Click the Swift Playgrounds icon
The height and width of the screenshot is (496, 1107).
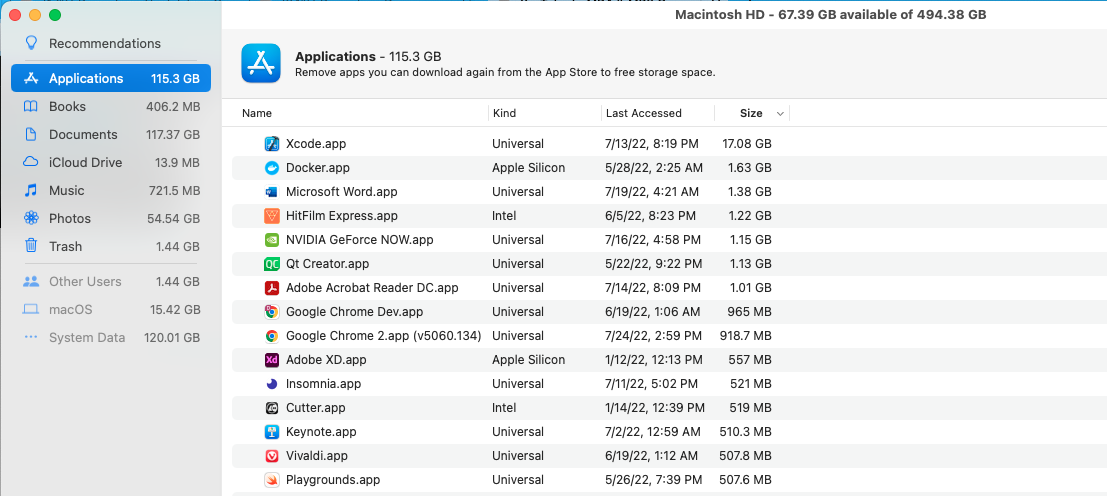pos(271,480)
